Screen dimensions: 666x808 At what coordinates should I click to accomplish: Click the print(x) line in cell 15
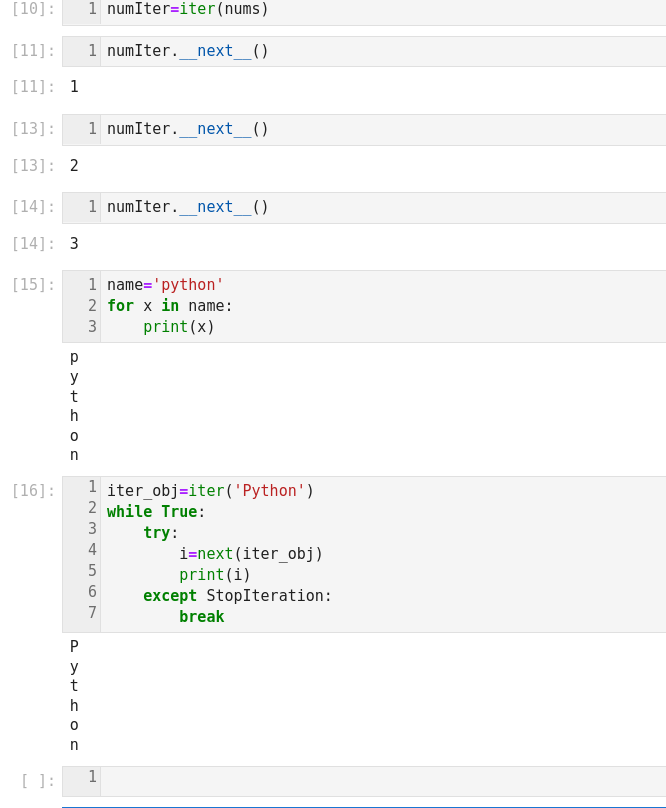pos(179,327)
